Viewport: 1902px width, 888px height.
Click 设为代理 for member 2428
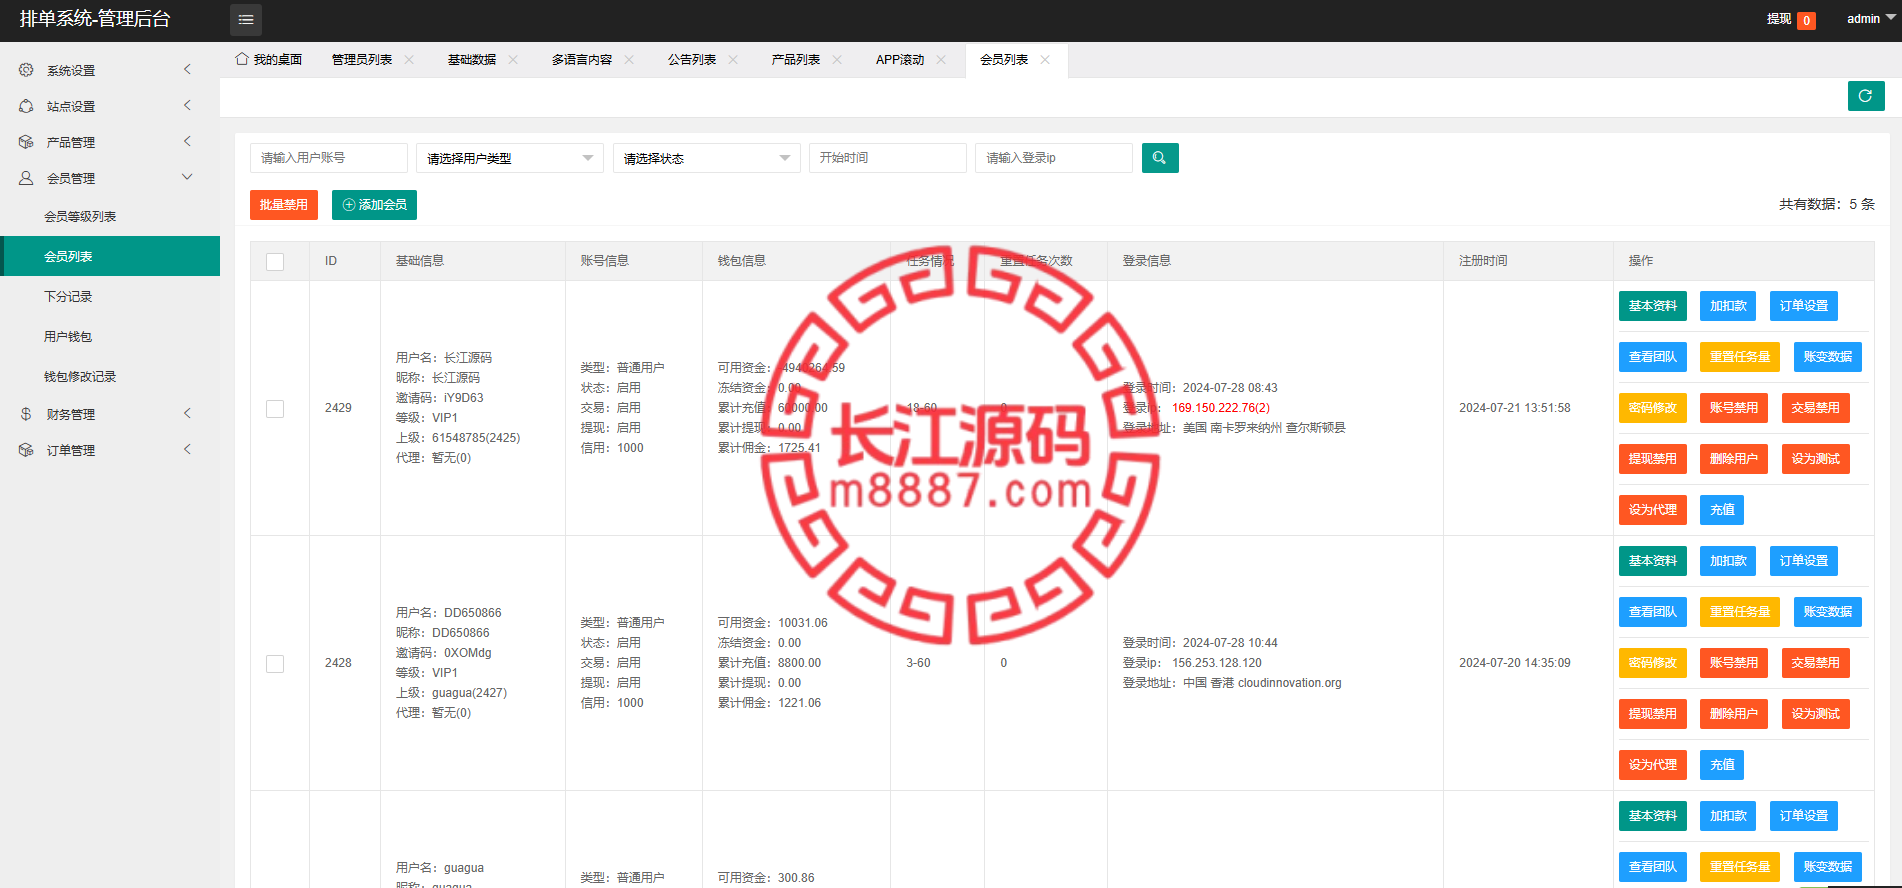click(x=1653, y=765)
